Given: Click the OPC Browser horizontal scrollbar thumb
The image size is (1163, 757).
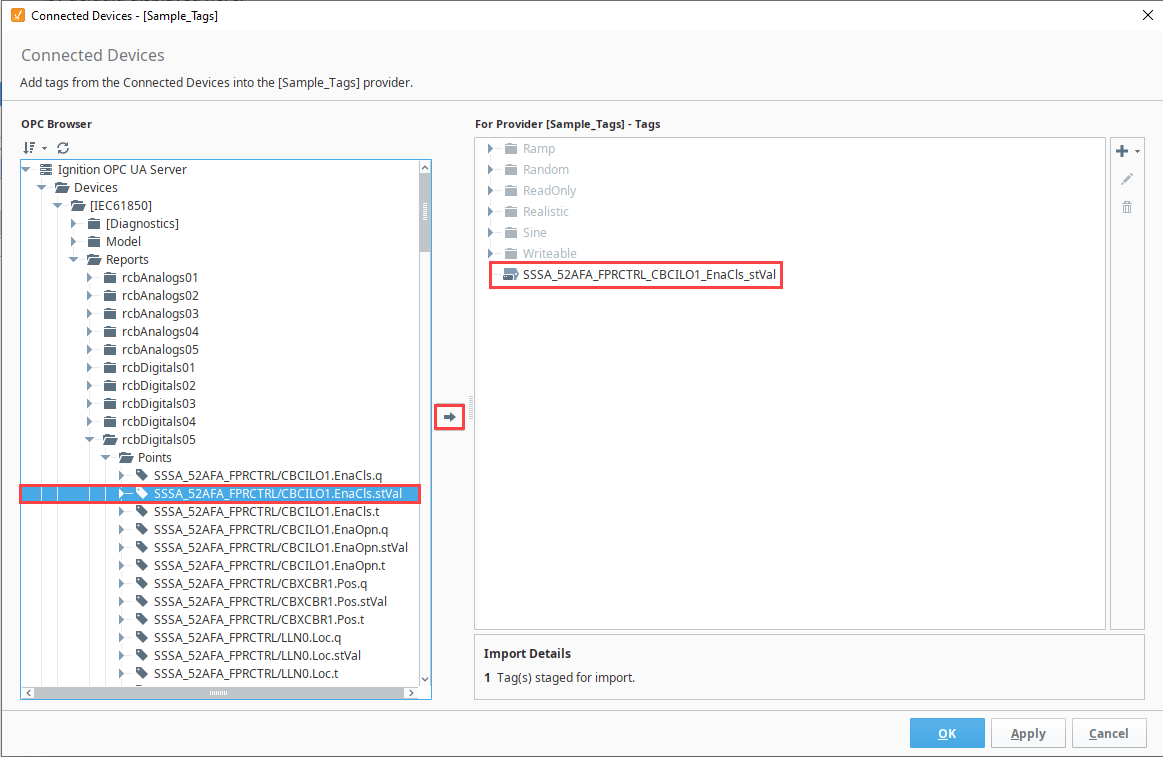Looking at the screenshot, I should point(218,692).
